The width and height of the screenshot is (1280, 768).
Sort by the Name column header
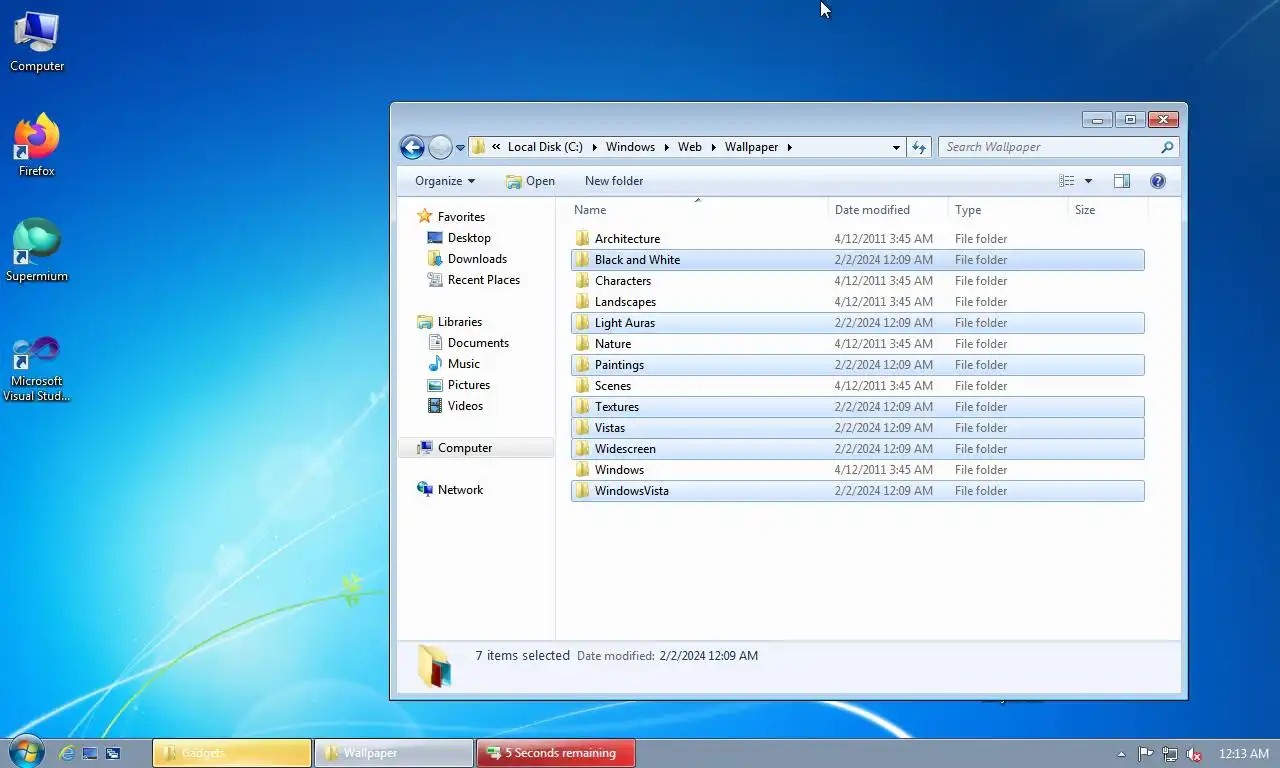[x=698, y=210]
